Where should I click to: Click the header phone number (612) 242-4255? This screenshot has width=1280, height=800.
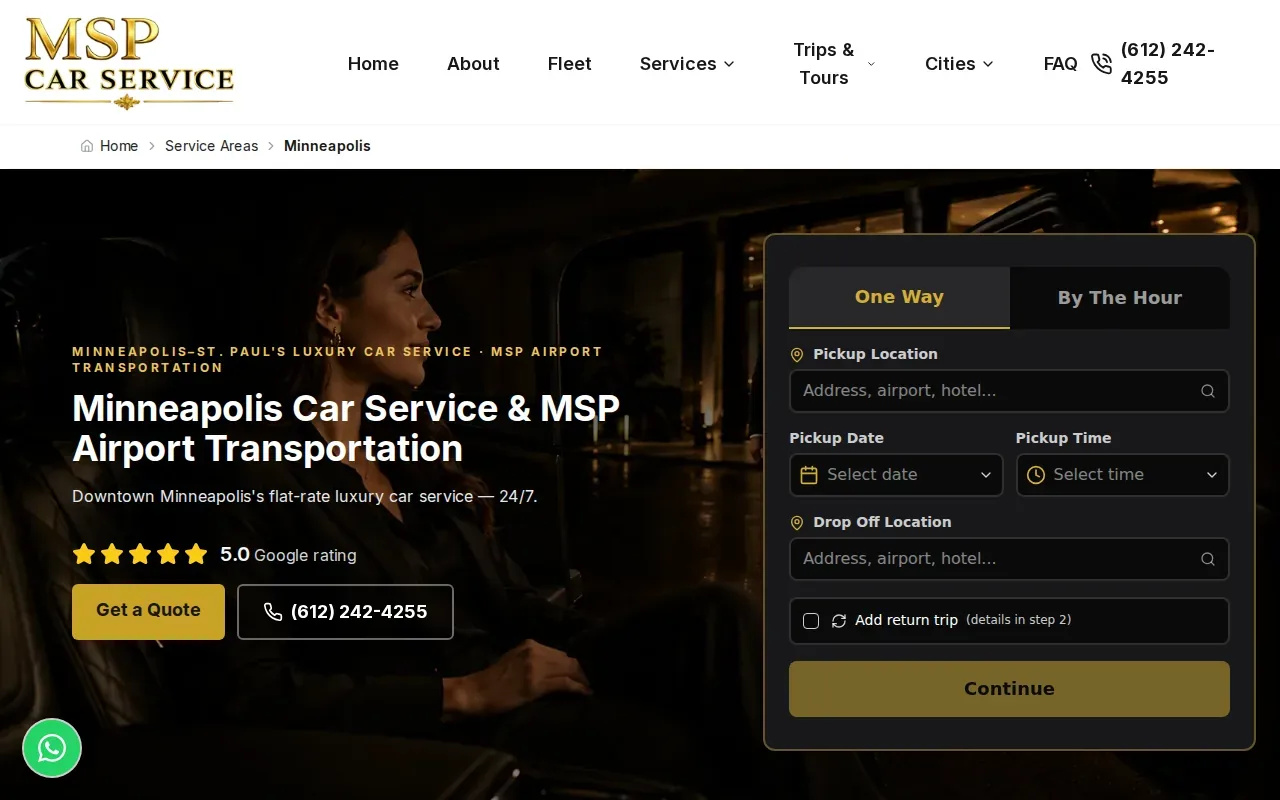1168,64
